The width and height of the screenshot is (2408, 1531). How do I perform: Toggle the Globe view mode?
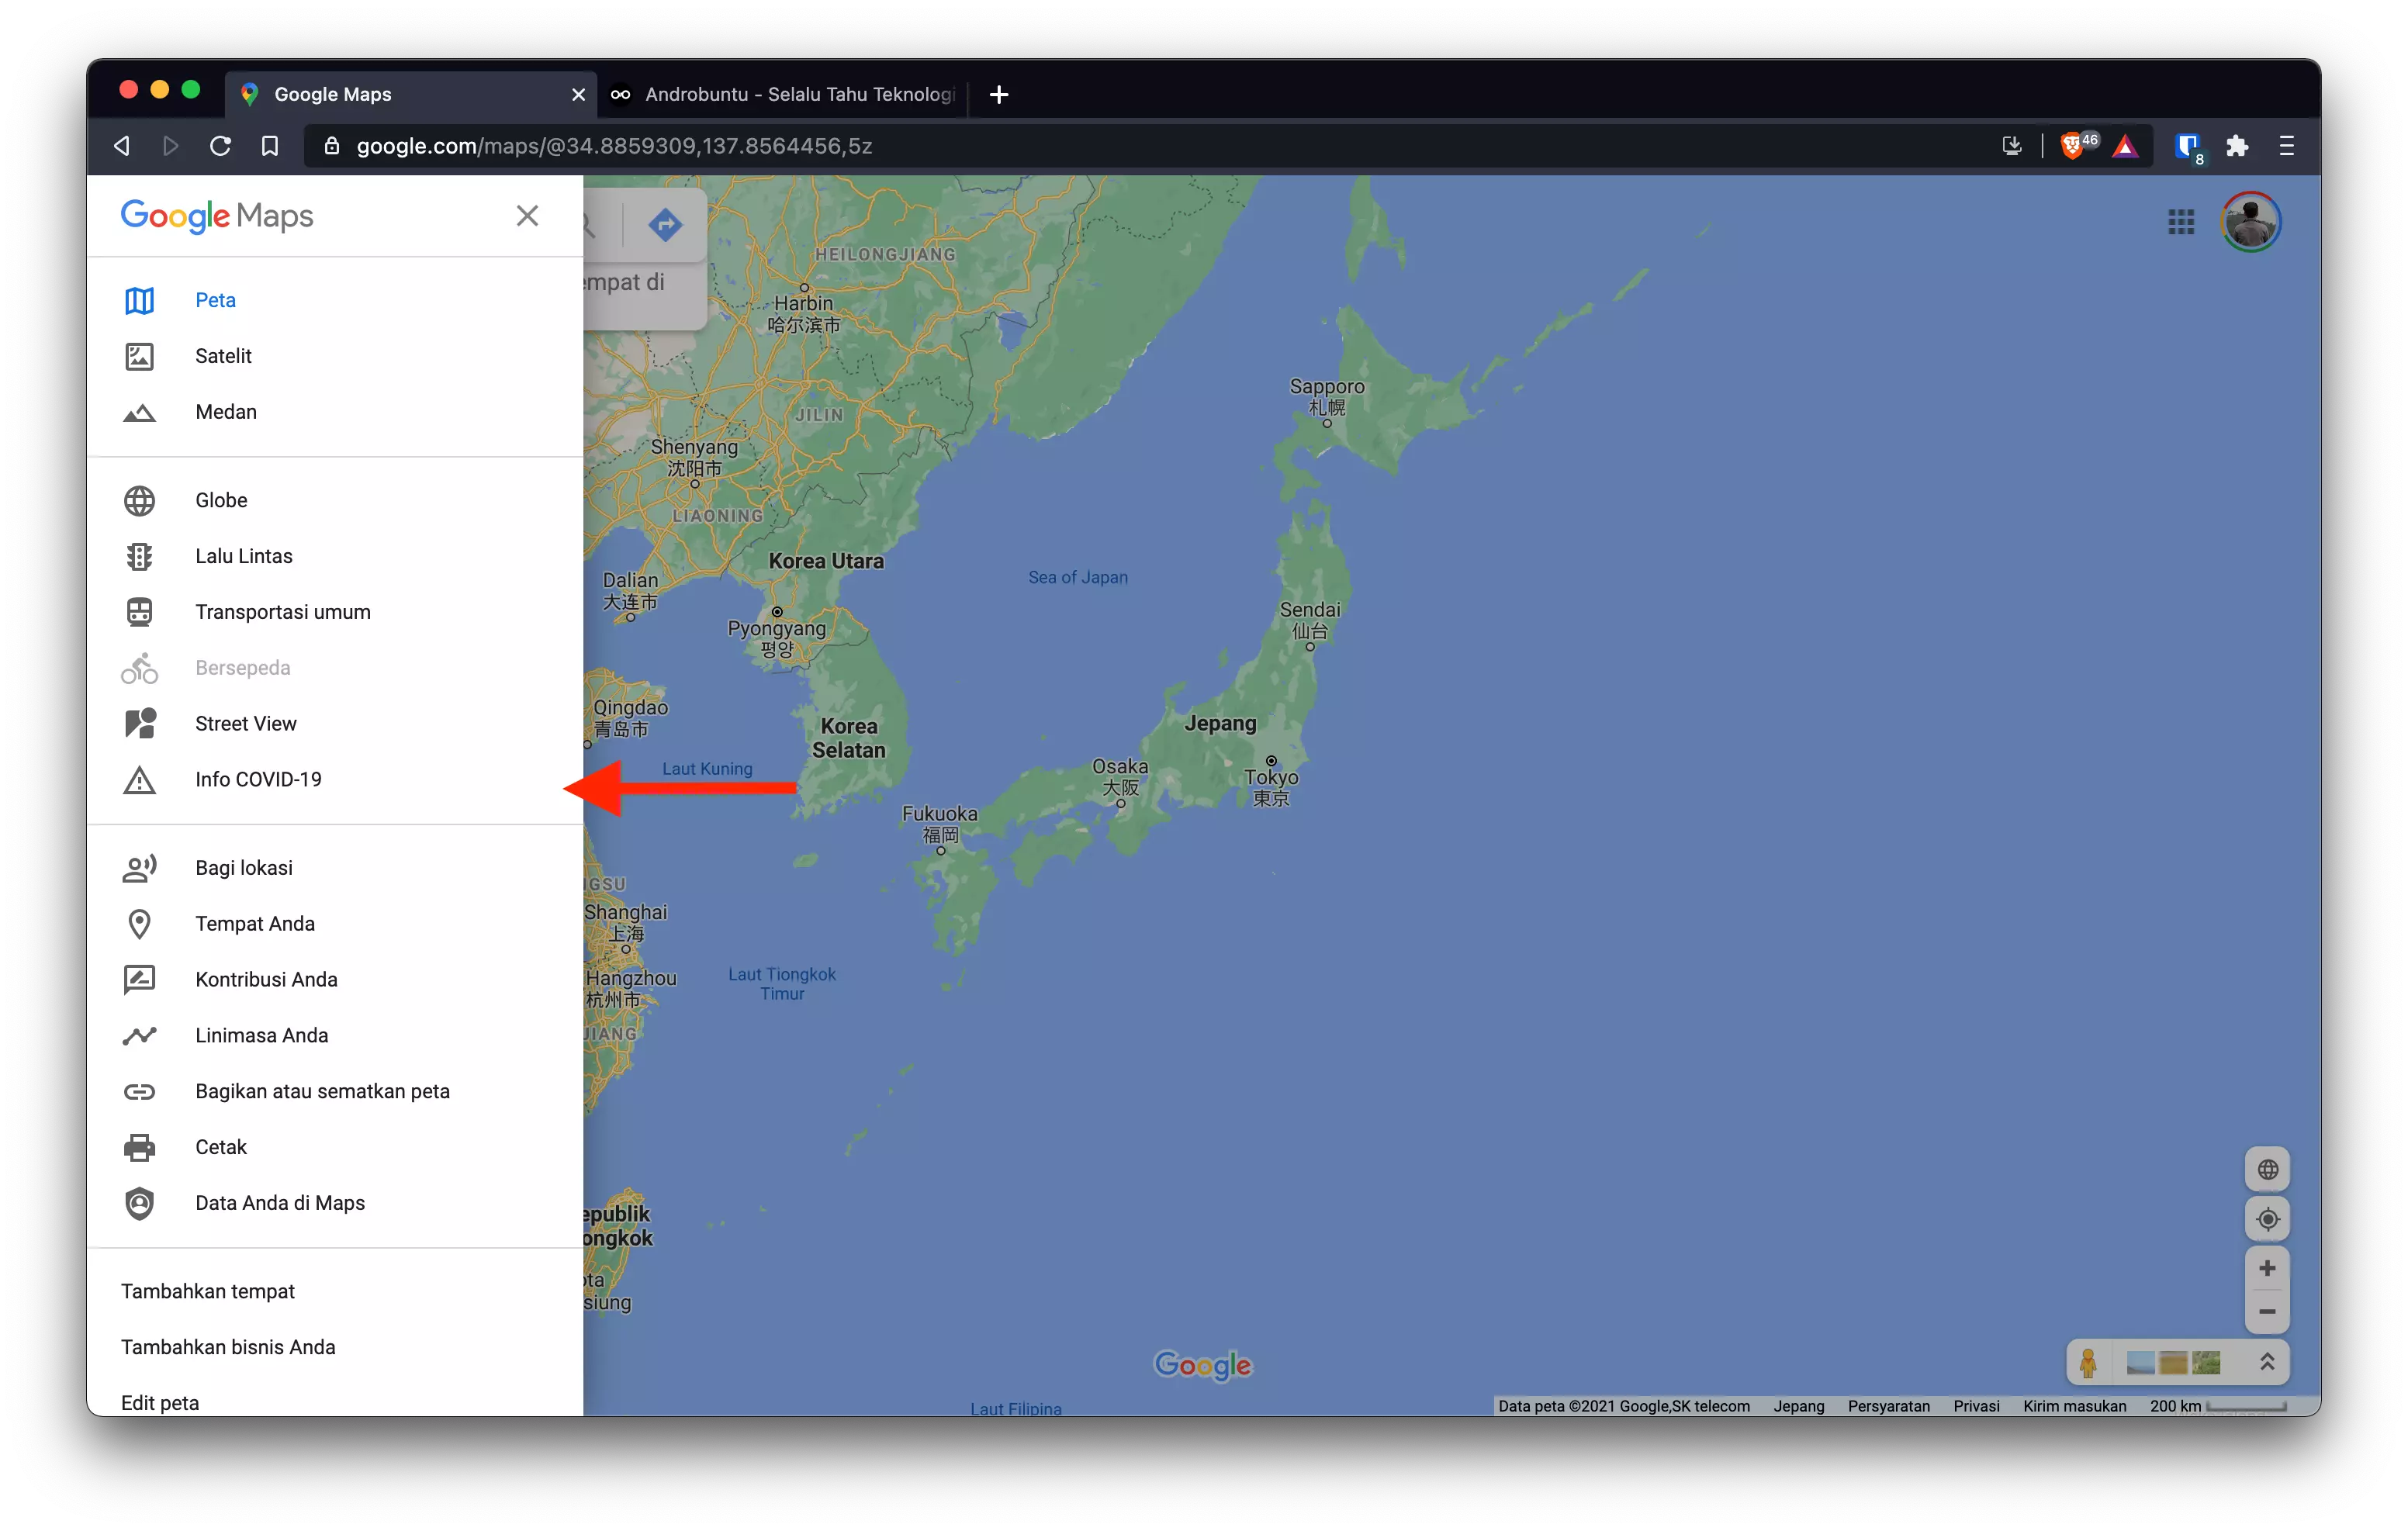[140, 500]
